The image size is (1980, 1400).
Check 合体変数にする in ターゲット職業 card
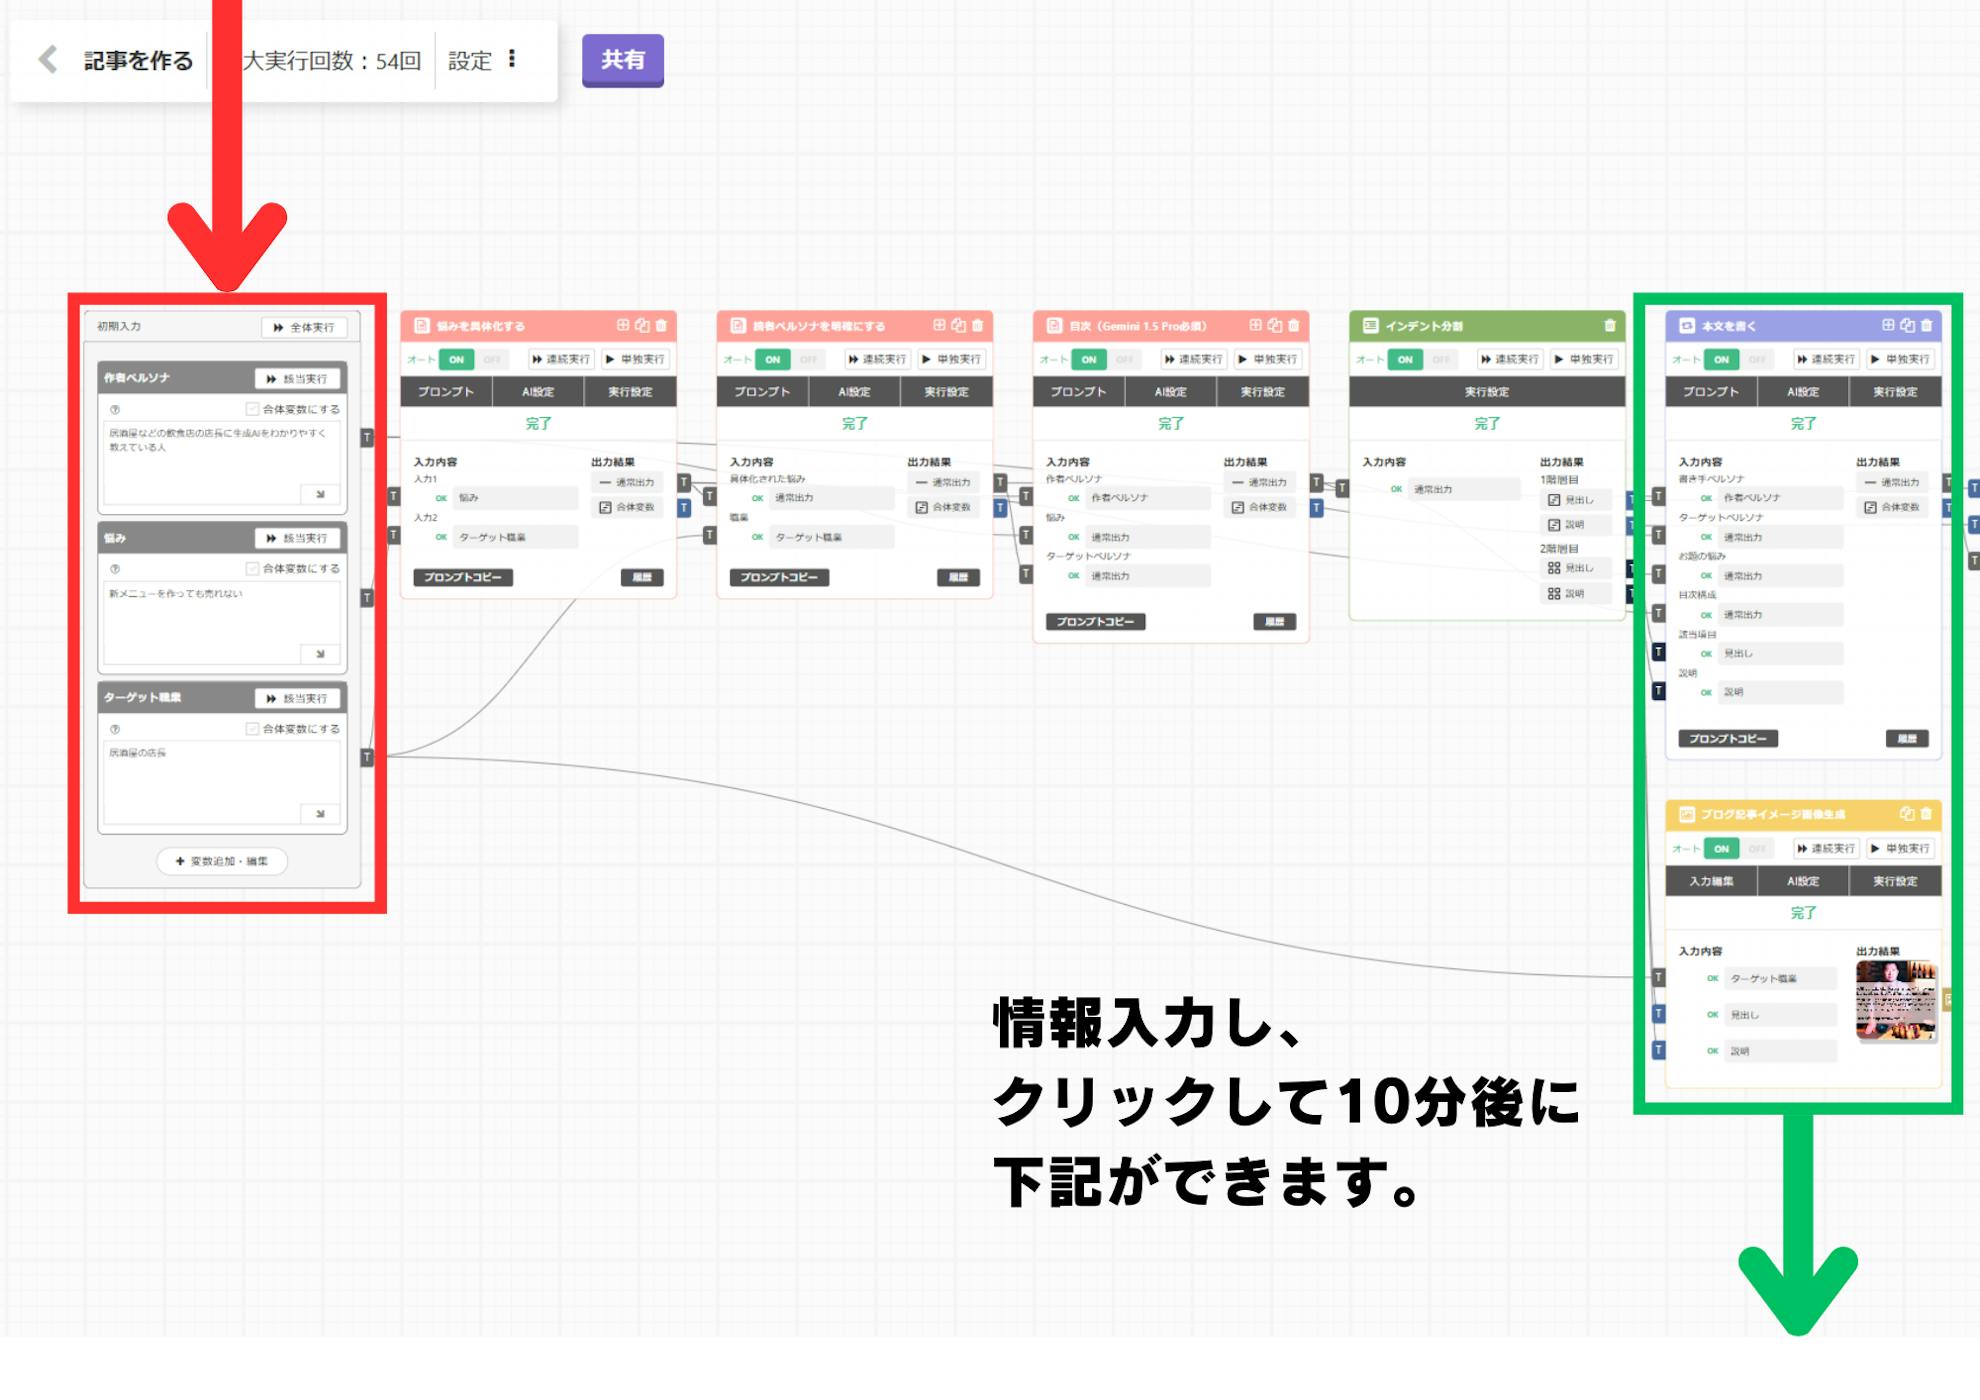pos(253,729)
